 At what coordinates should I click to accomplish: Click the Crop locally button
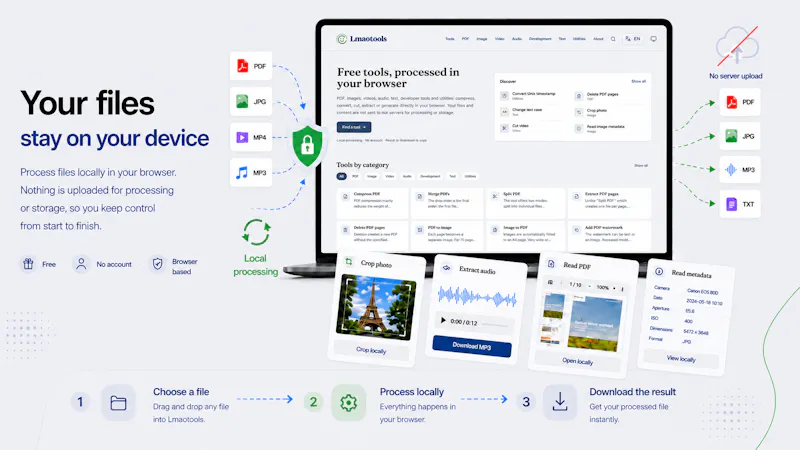[x=371, y=350]
